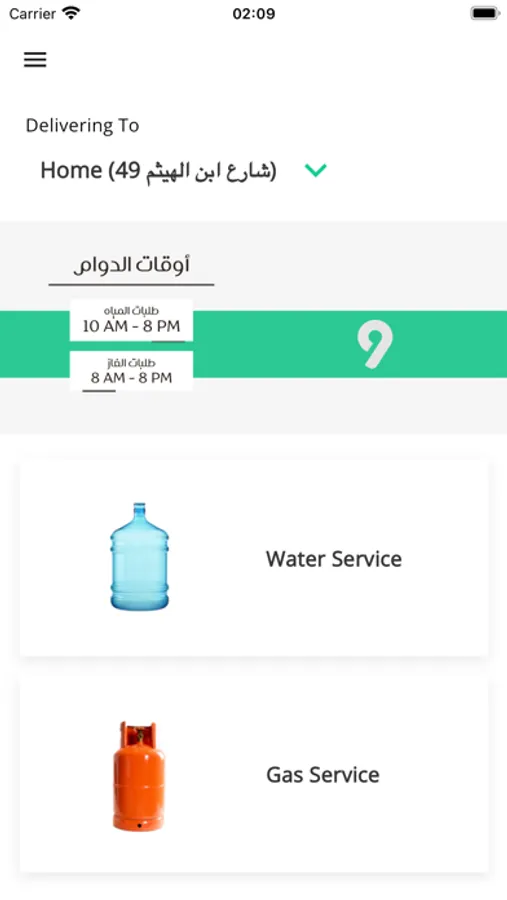Tap the Delivering To label
Viewport: 507px width, 900px height.
click(82, 125)
